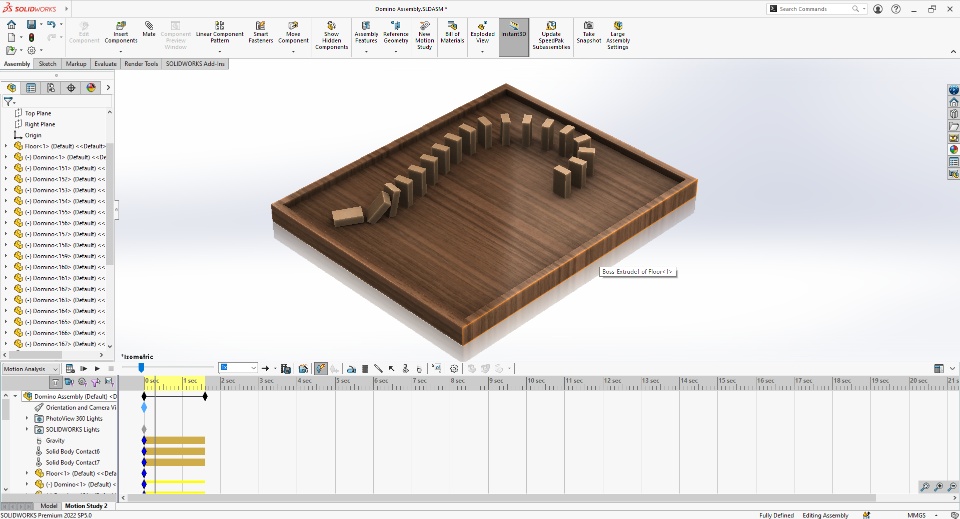Image resolution: width=960 pixels, height=519 pixels.
Task: Open the playback mode dropdown arrow
Action: tap(275, 369)
